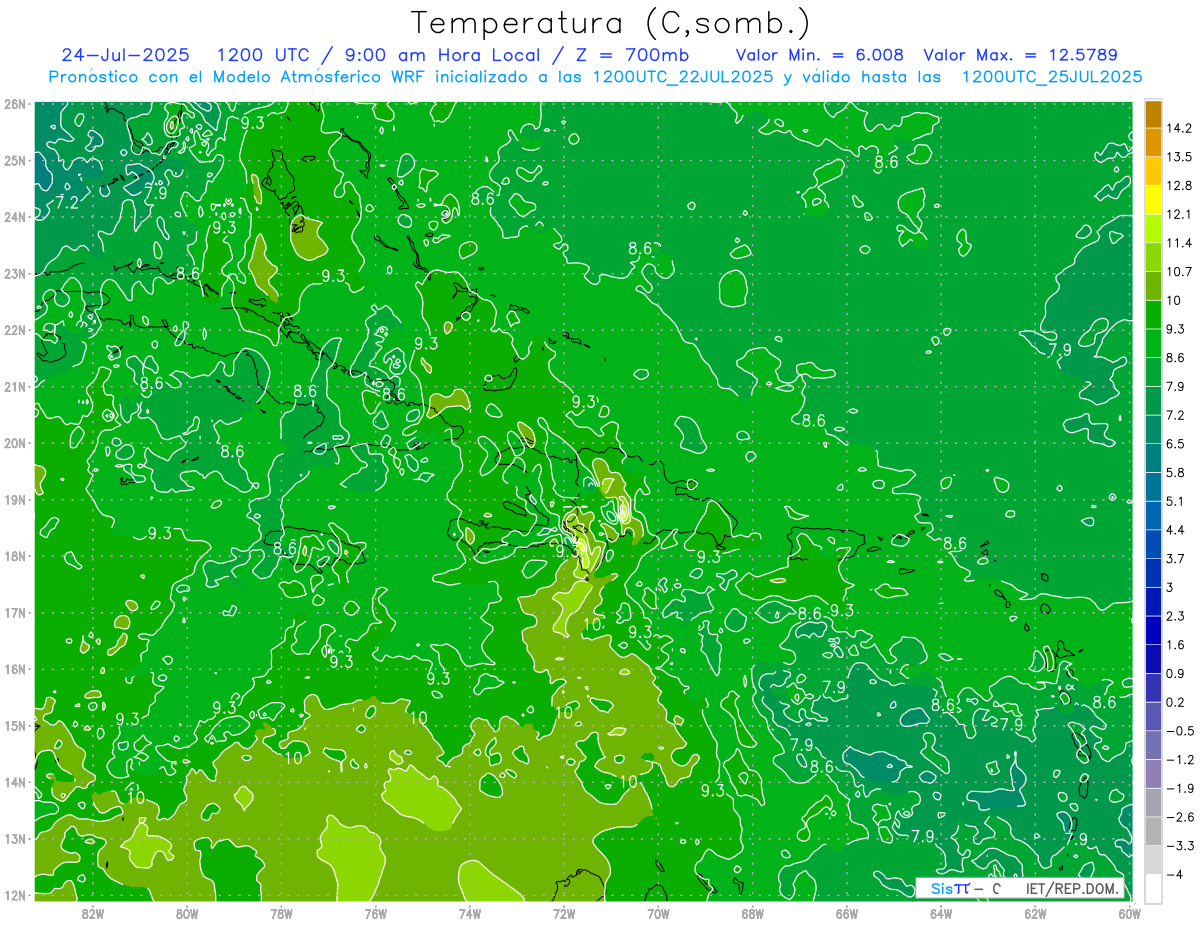The image size is (1200, 927).
Task: Click the 3.7 color scale label
Action: 1176,558
